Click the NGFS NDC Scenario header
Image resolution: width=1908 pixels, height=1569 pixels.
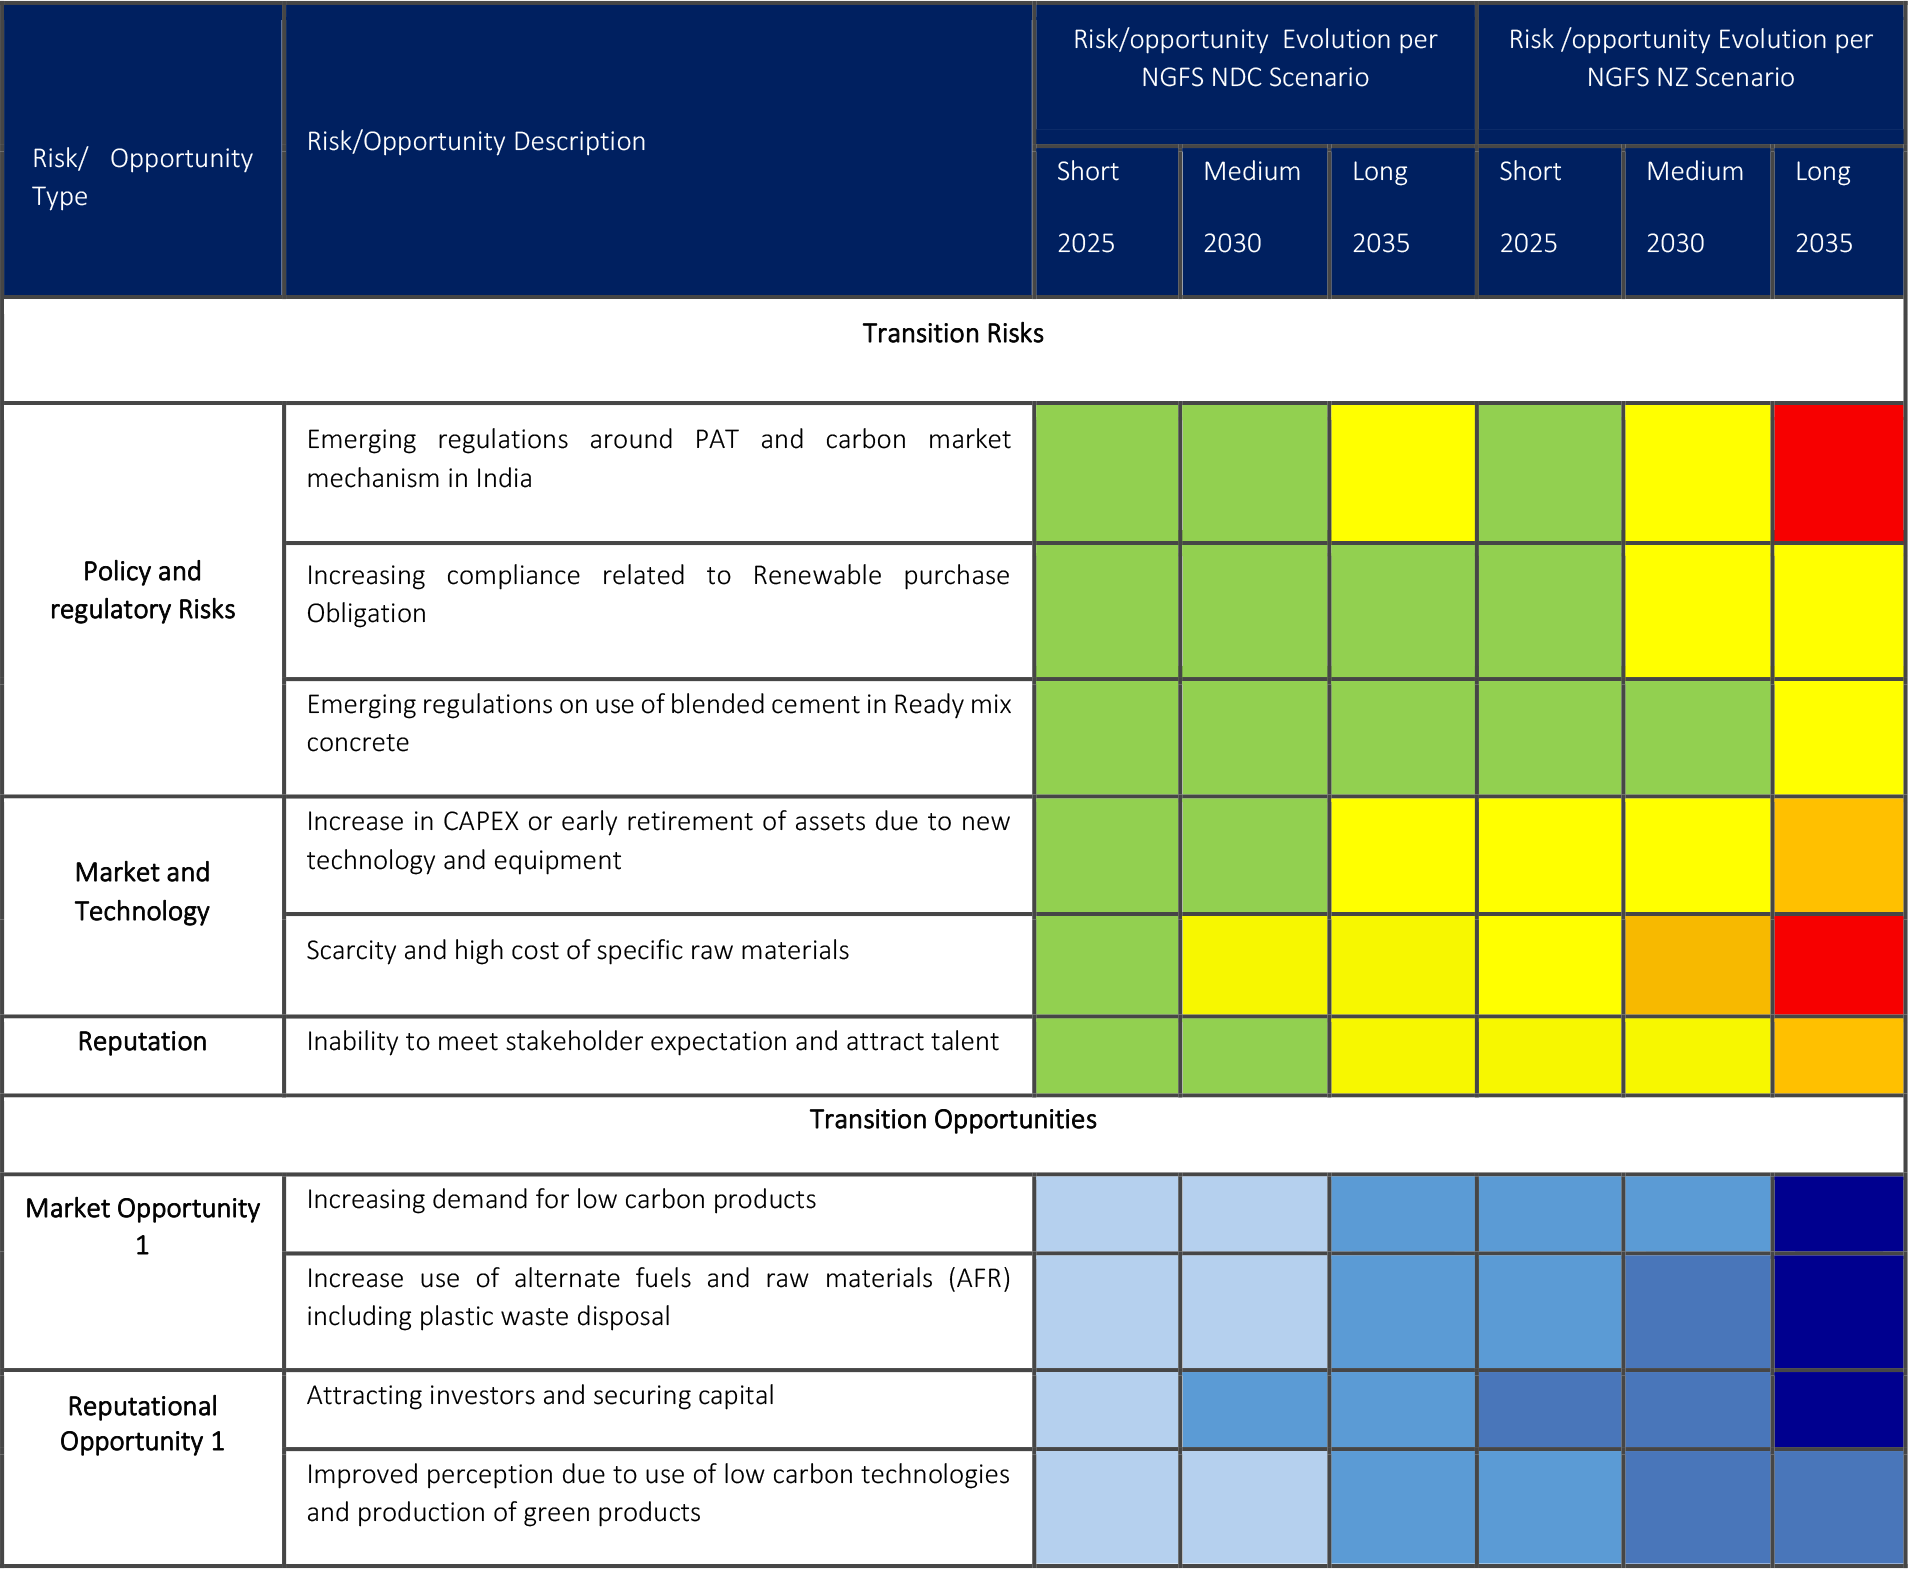(1254, 58)
